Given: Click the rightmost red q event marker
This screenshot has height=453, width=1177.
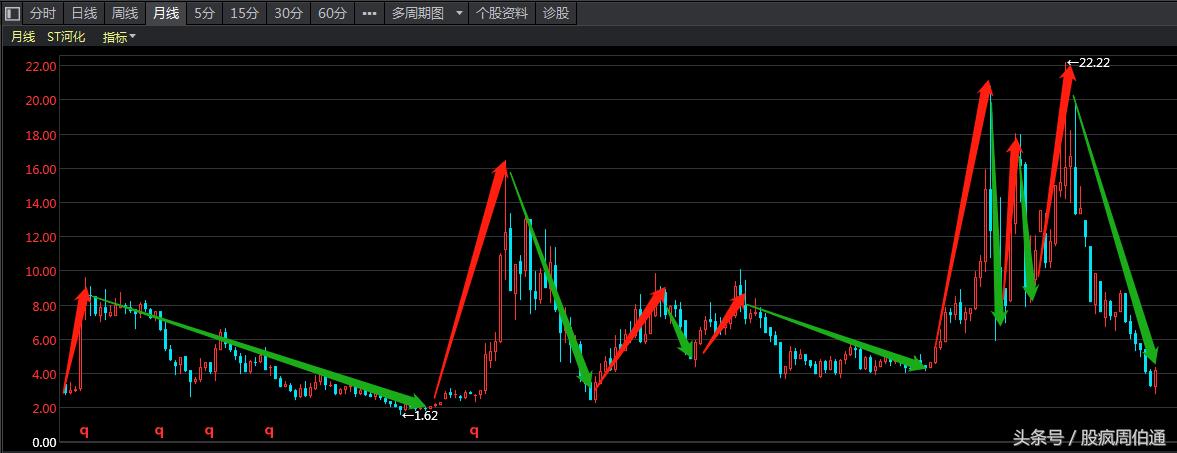Looking at the screenshot, I should point(474,431).
